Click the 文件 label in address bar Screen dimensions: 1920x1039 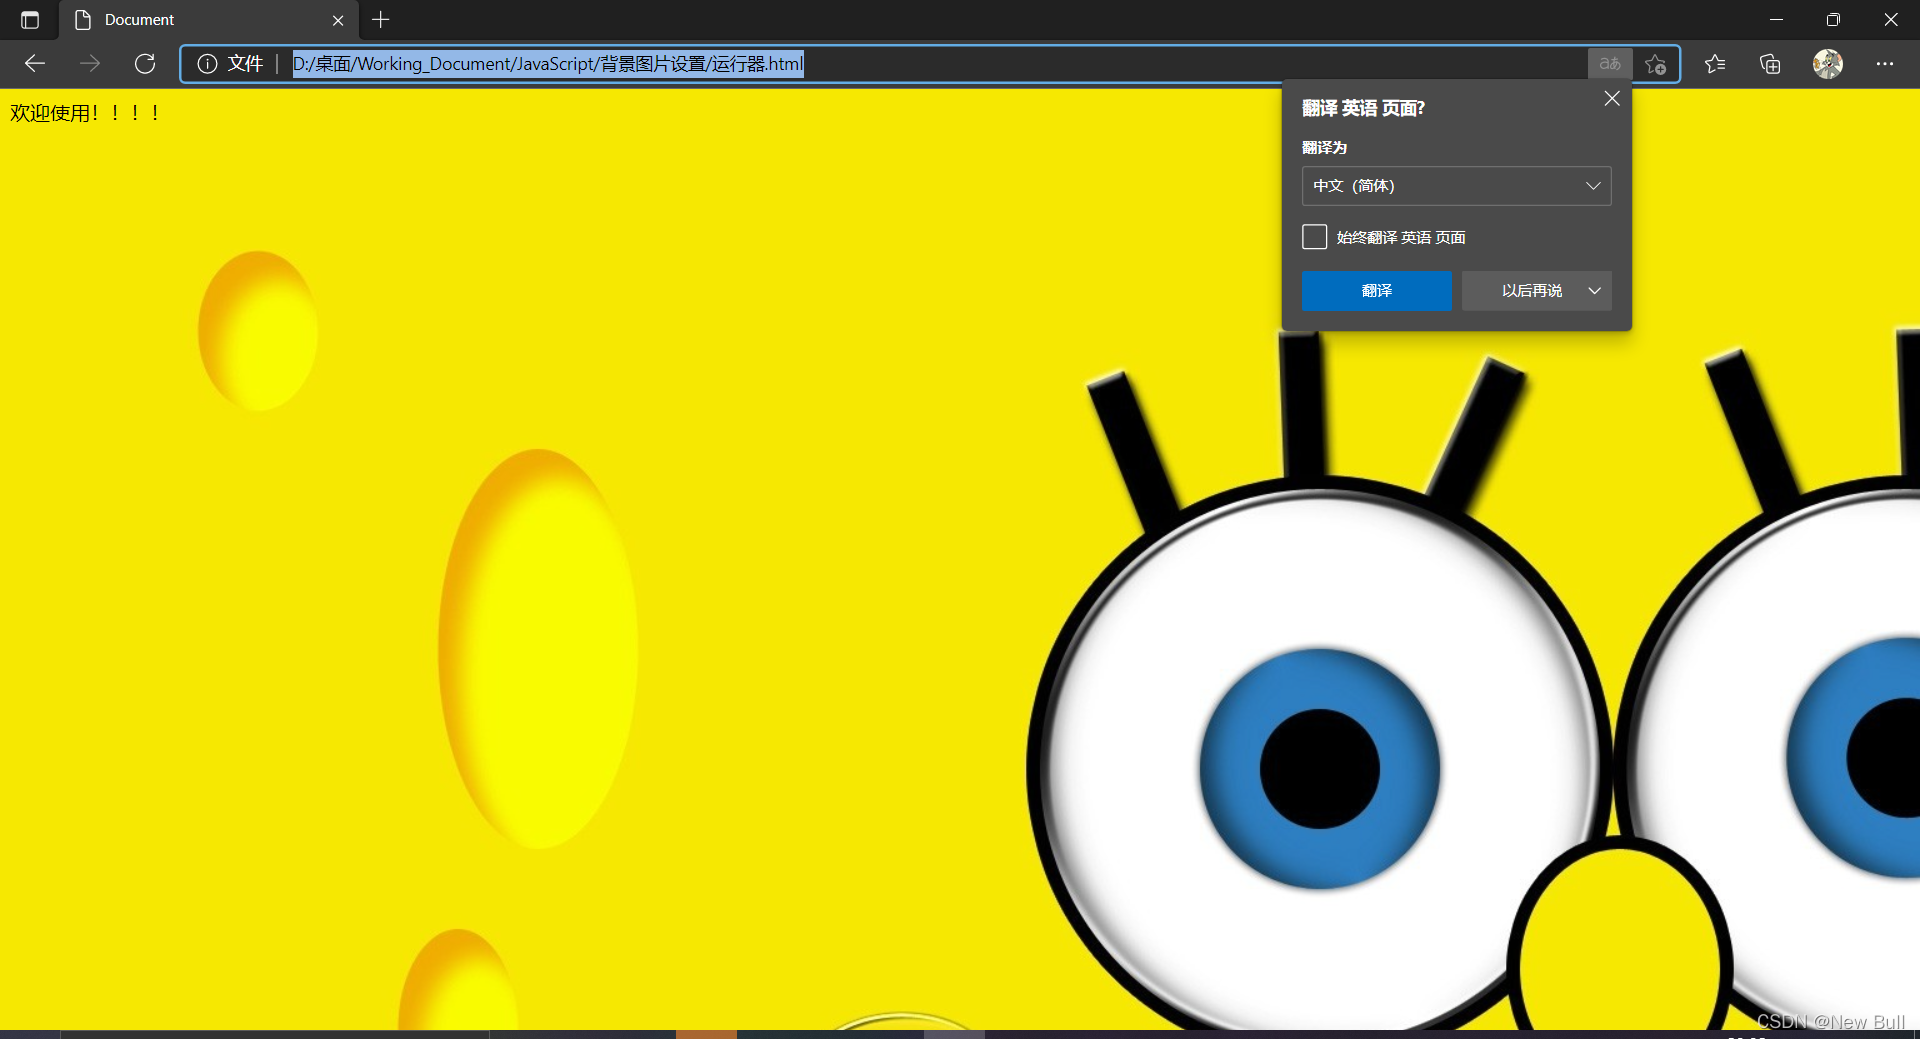click(245, 64)
